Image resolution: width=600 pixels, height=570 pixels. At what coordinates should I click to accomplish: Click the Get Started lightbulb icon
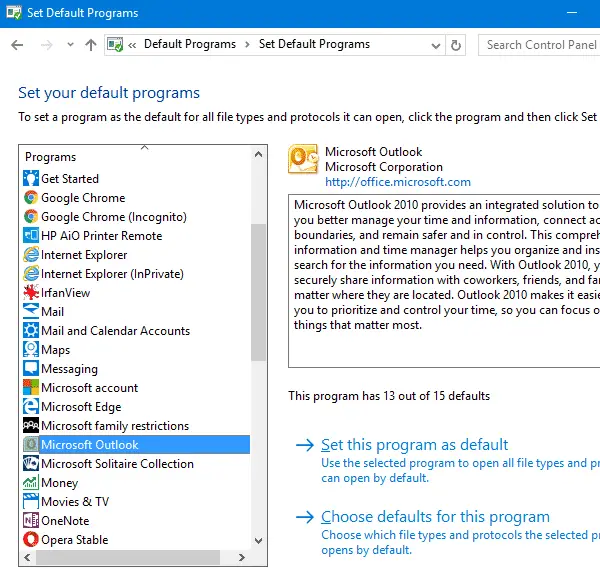pyautogui.click(x=31, y=179)
